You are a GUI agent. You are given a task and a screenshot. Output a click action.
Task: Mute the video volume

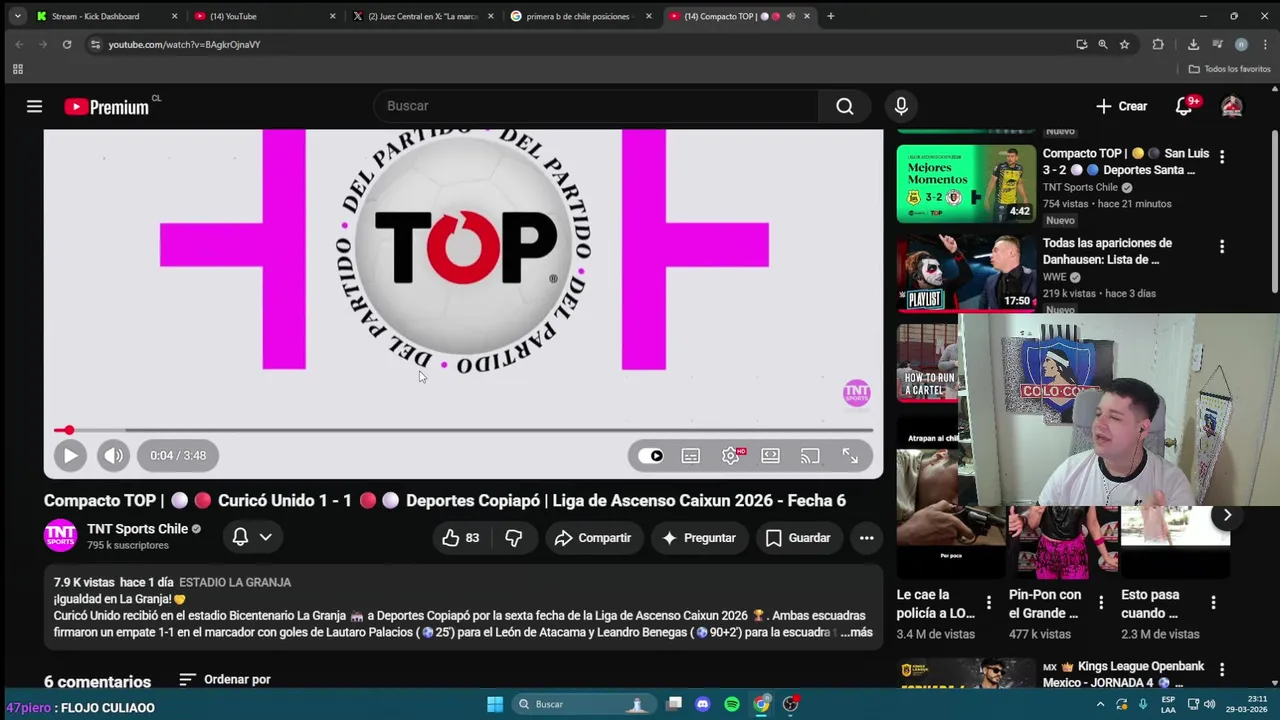point(114,455)
